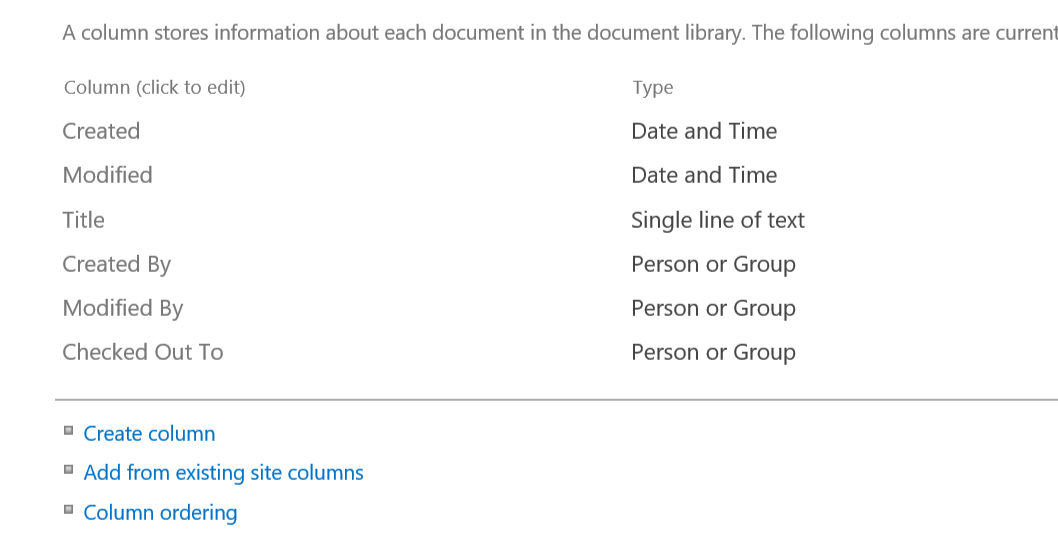Open the Created column to edit
Viewport: 1058px width, 540px height.
coord(101,131)
